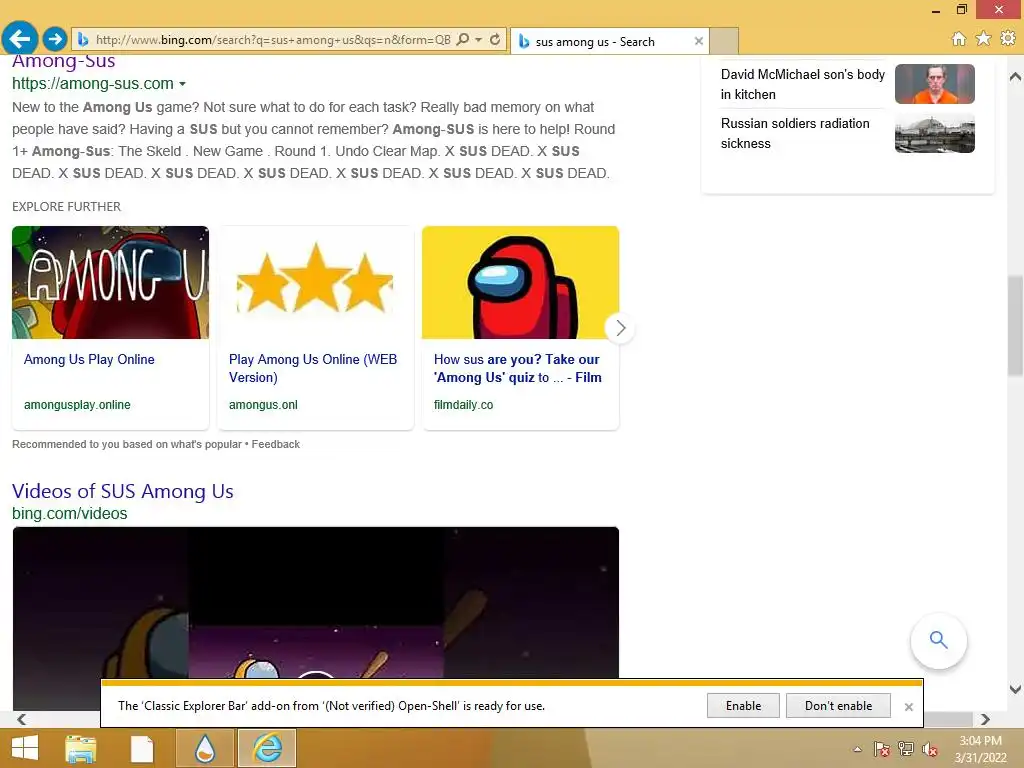Go forward with the browser forward arrow
This screenshot has height=768, width=1024.
55,39
